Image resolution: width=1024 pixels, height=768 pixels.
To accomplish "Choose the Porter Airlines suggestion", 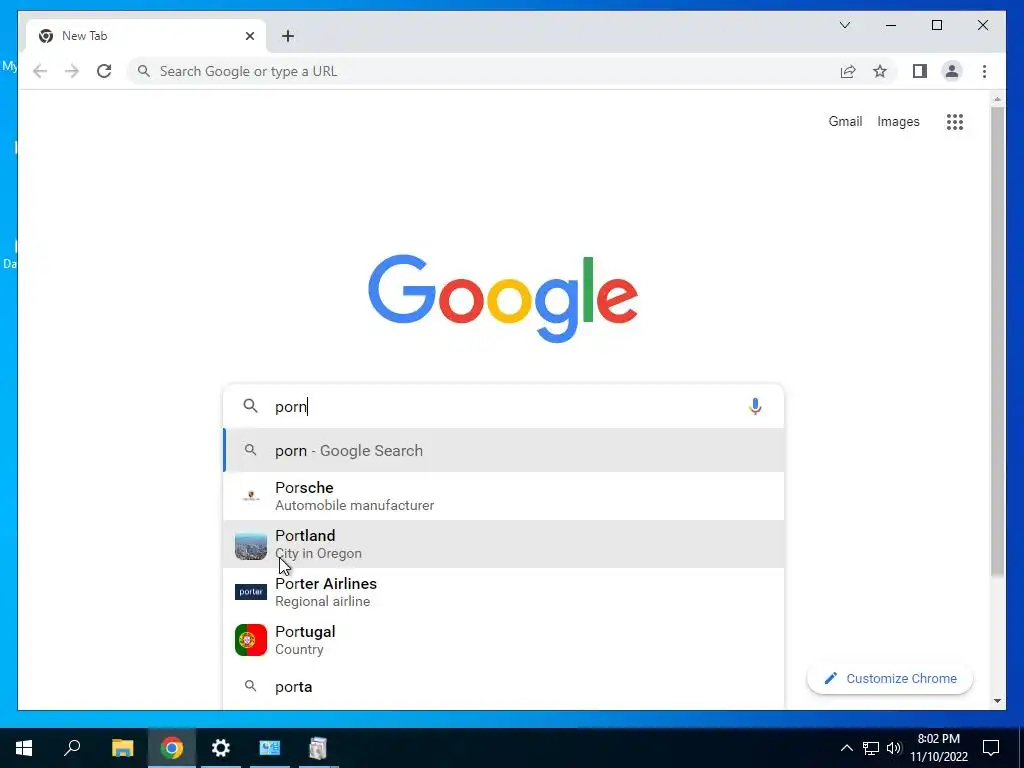I will tap(504, 592).
